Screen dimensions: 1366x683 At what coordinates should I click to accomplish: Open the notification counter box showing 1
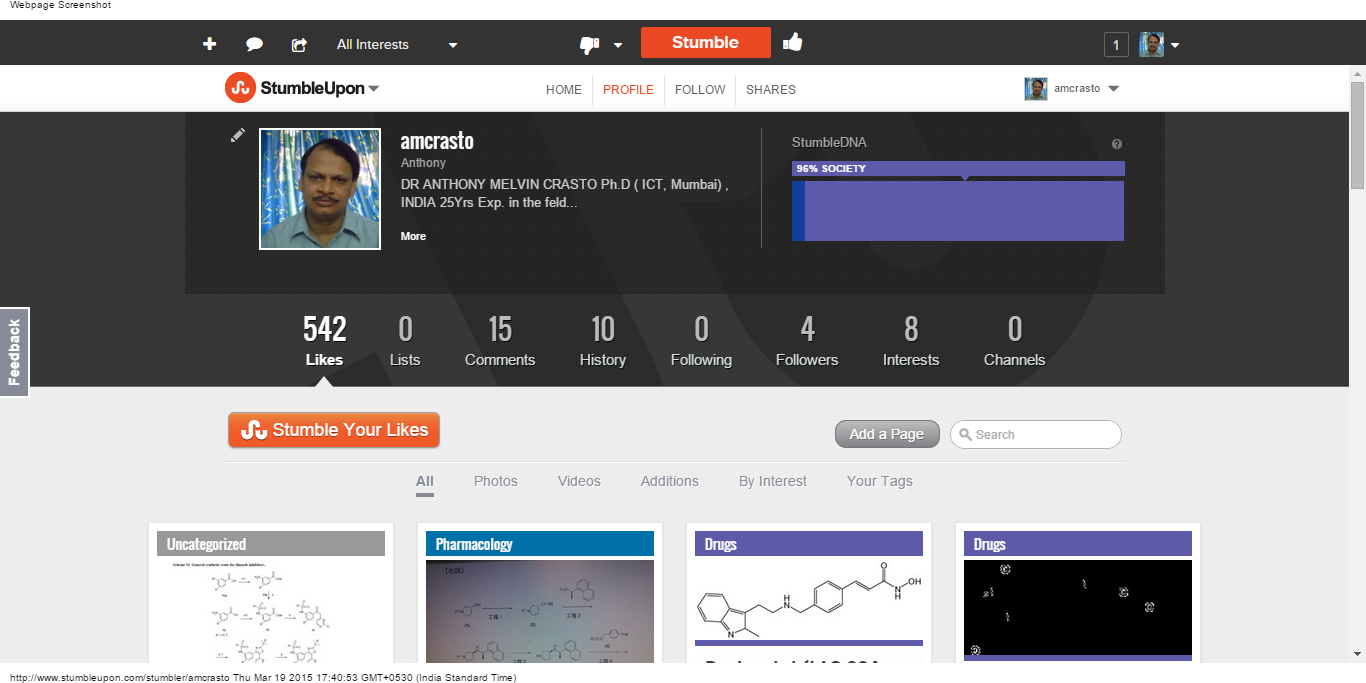pyautogui.click(x=1116, y=44)
